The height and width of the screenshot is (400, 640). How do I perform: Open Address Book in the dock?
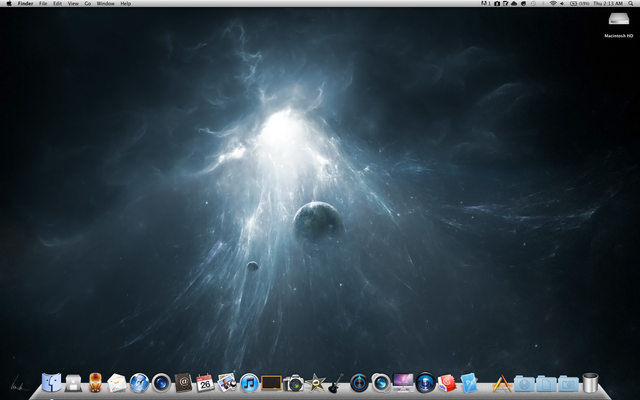[183, 382]
